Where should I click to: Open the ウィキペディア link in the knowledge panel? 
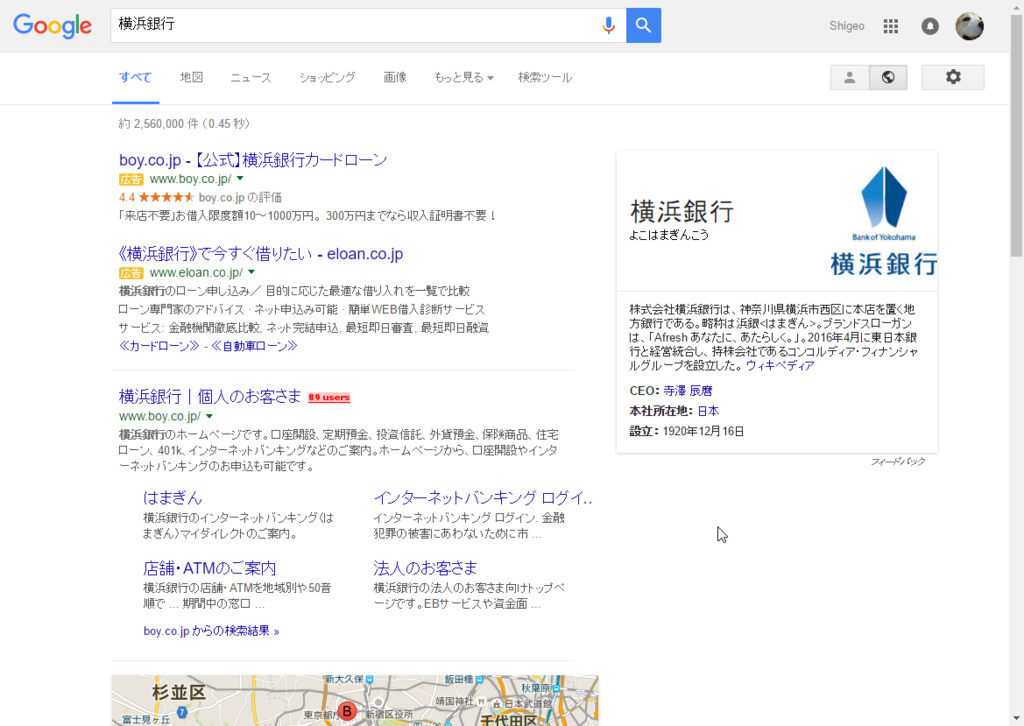click(780, 366)
